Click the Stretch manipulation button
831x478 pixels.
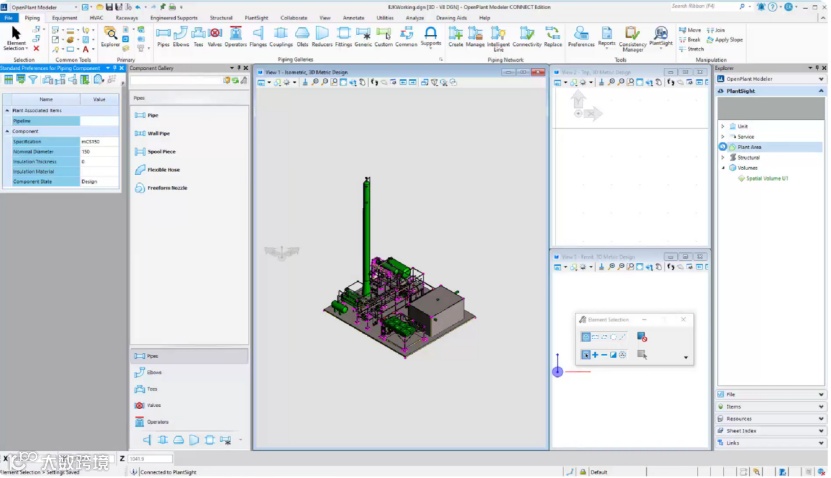692,49
